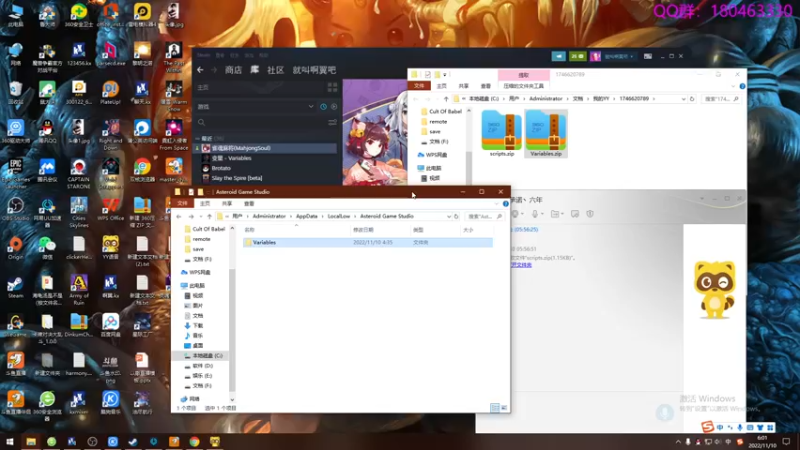Expand address history dropdown in 1746620789 window

coord(683,99)
